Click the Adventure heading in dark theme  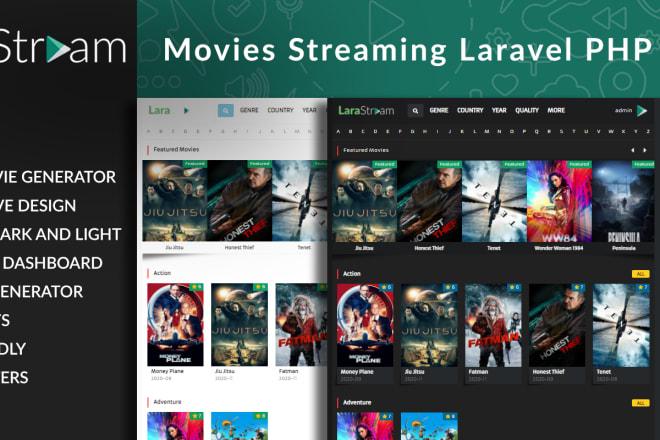(357, 403)
